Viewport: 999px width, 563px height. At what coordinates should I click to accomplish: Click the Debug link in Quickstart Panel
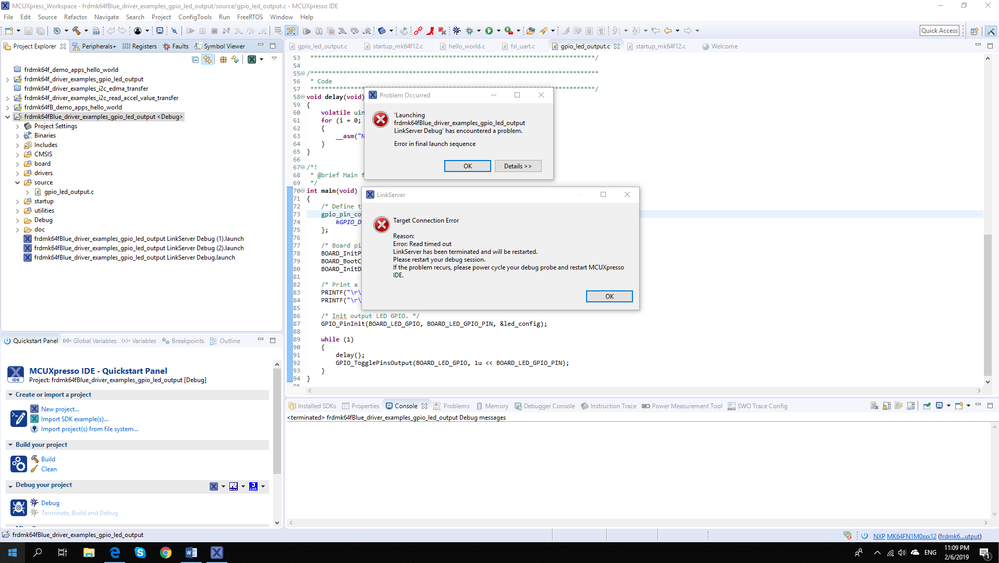tap(50, 503)
